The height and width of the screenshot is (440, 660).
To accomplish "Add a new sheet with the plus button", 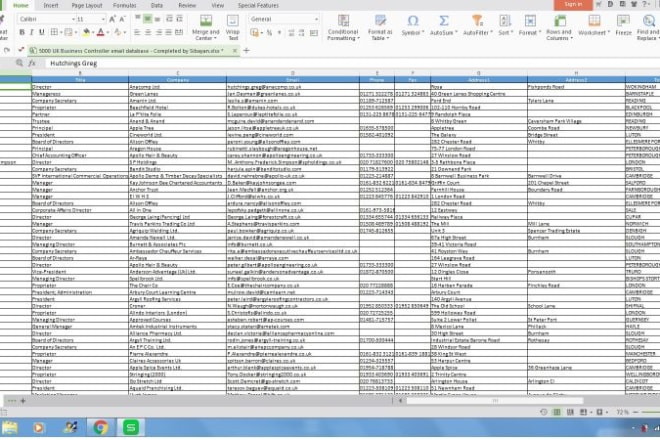I will pyautogui.click(x=23, y=401).
